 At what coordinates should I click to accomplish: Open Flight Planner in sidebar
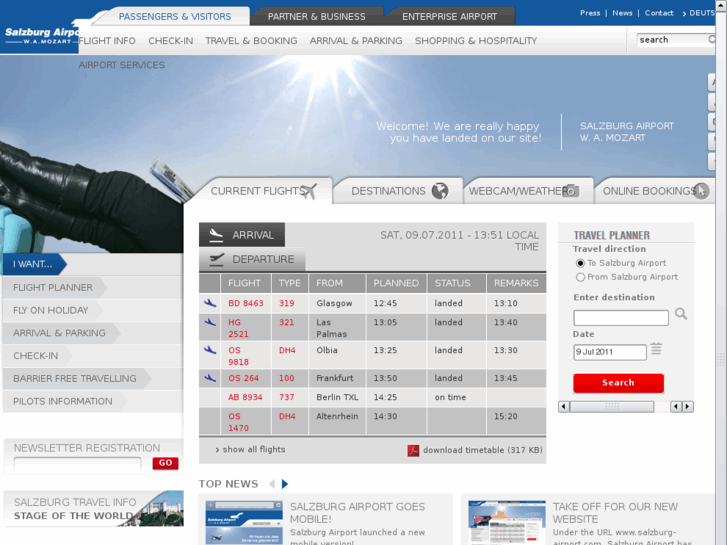(x=53, y=288)
